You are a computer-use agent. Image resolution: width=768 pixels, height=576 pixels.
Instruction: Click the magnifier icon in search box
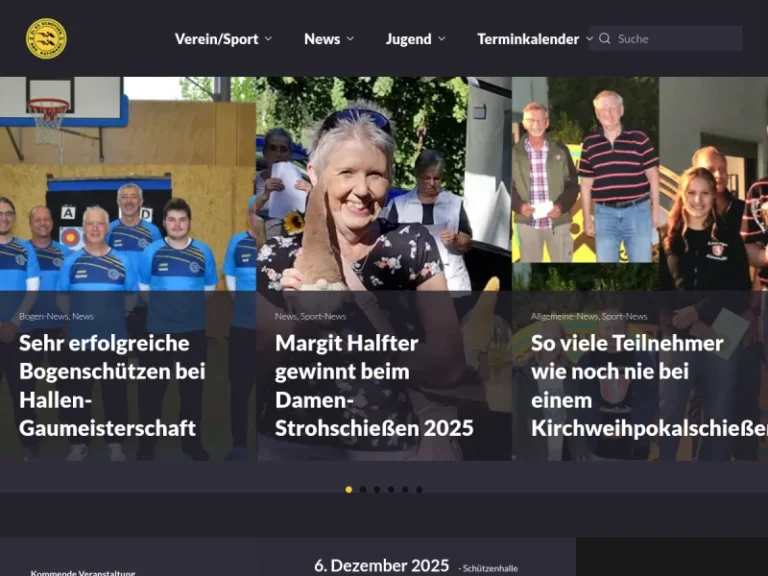[604, 39]
